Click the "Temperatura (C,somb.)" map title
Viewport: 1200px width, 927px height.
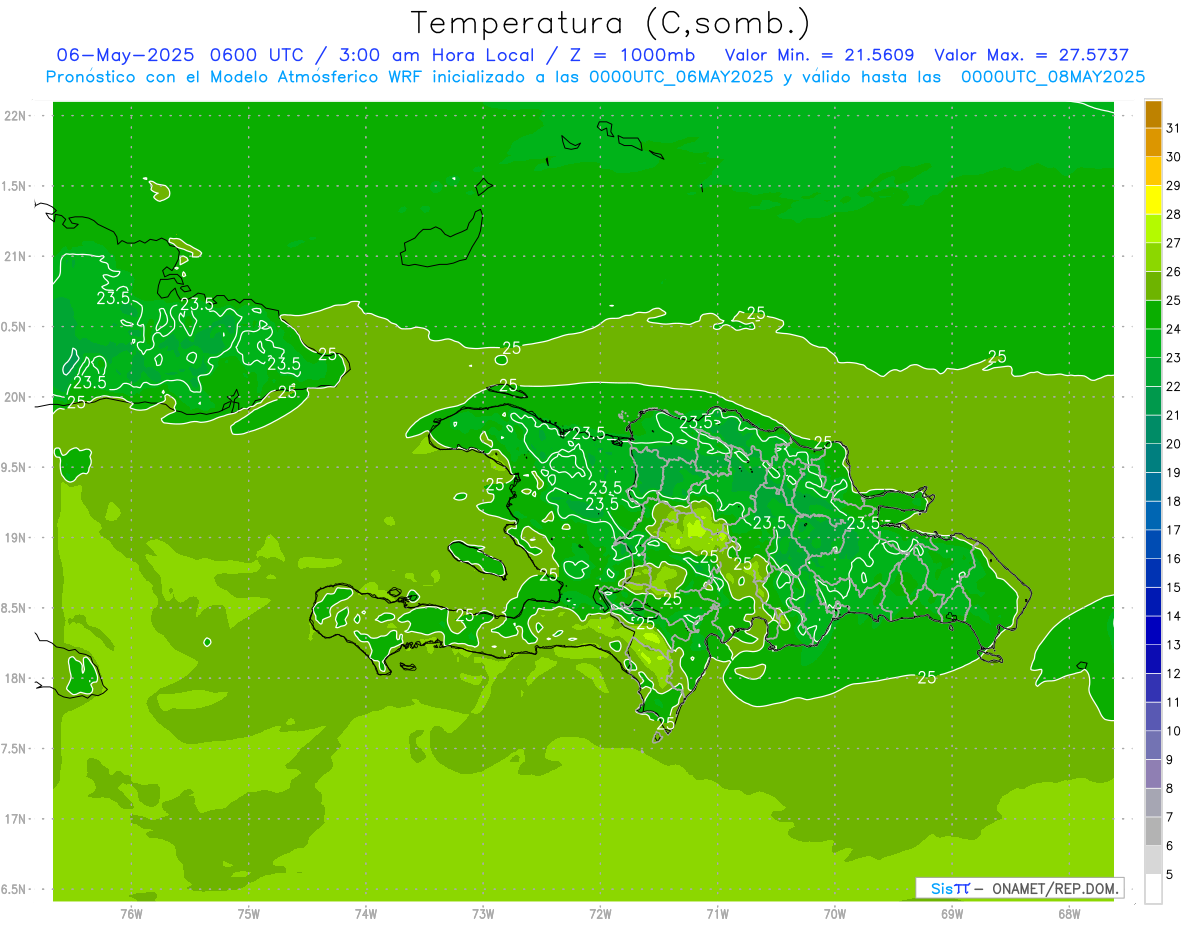point(611,23)
